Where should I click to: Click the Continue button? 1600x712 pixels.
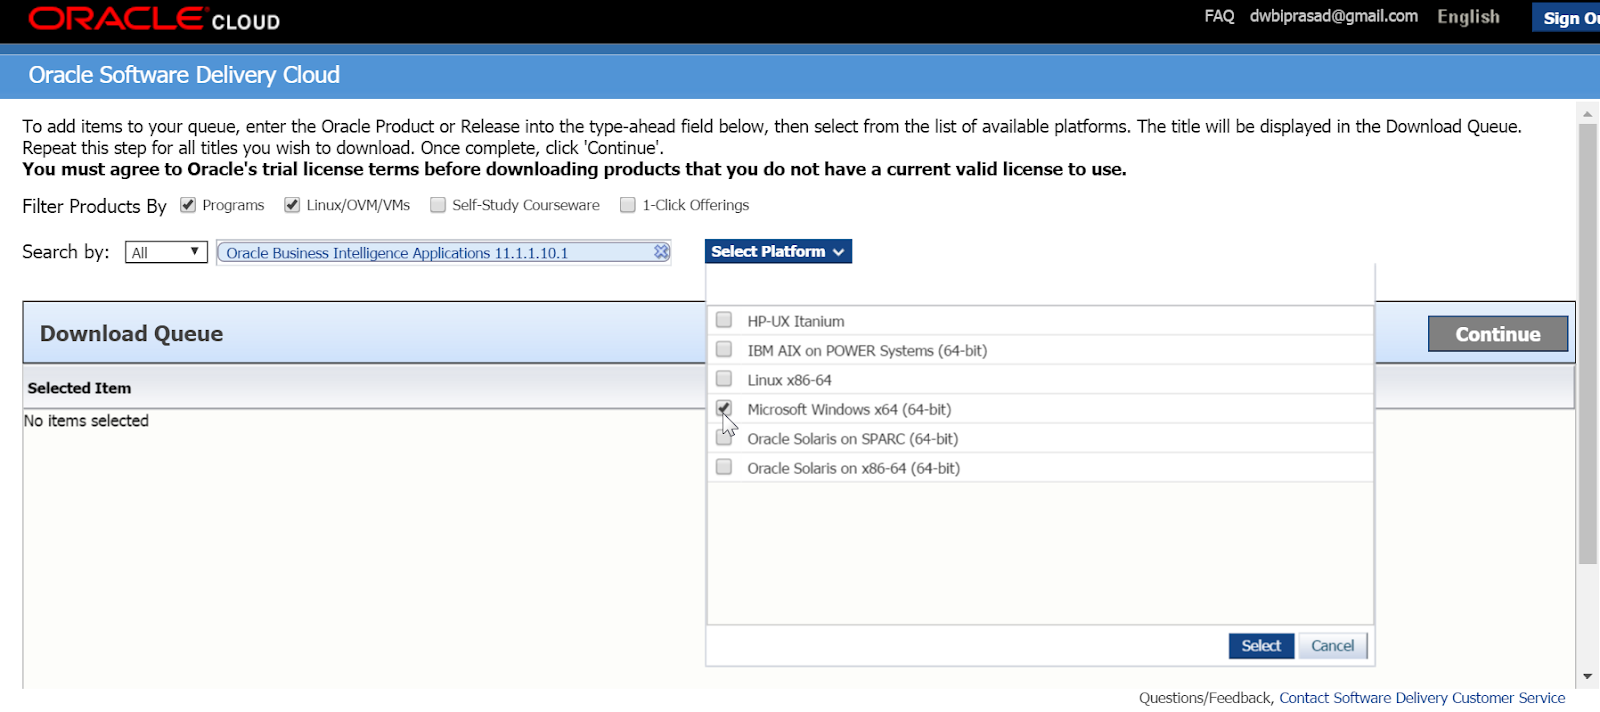pyautogui.click(x=1498, y=334)
